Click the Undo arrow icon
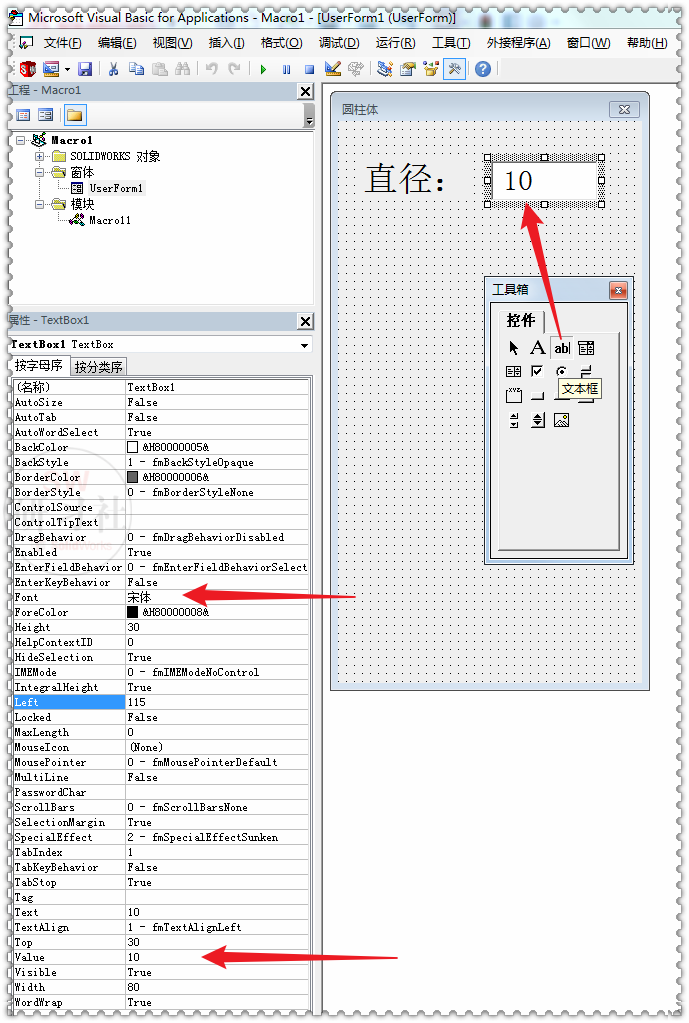Screen dimensions: 689x1023 (x=211, y=69)
